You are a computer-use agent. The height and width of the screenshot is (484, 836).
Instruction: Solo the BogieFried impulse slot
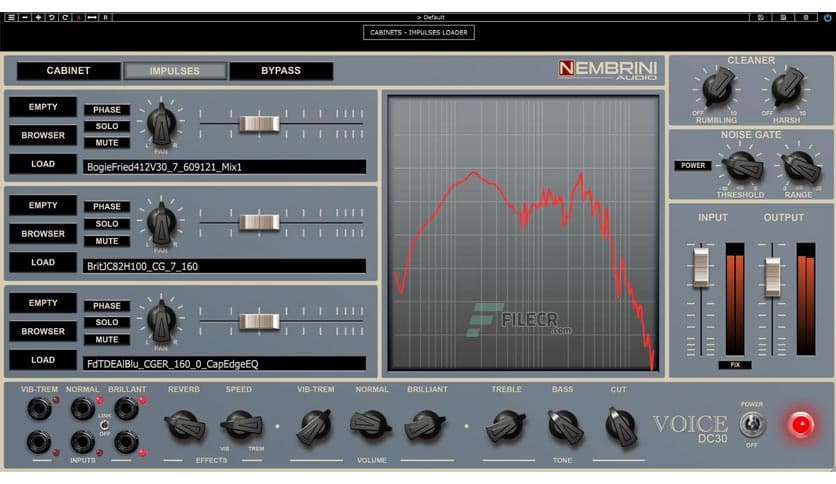tap(107, 126)
